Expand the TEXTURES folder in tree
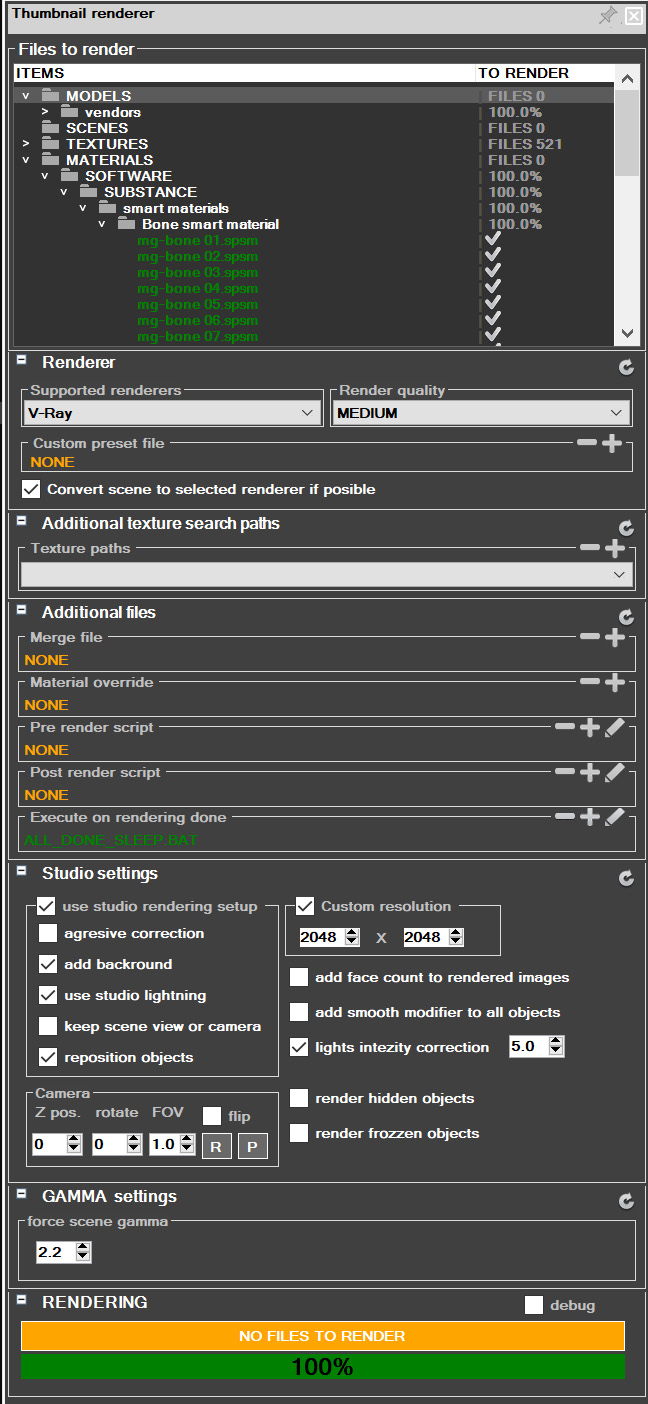 tap(26, 144)
